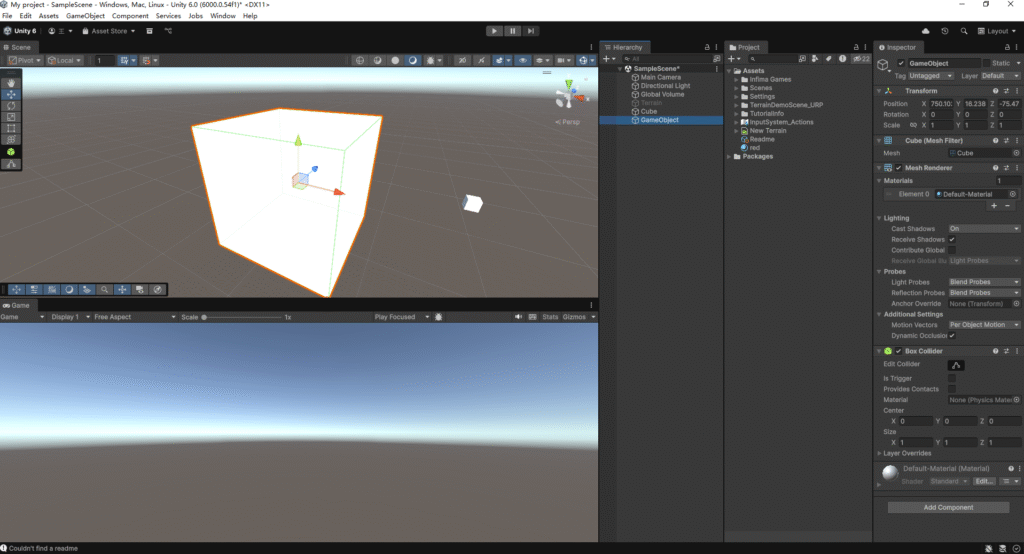1024x554 pixels.
Task: Toggle scene visibility eye icon
Action: pos(522,60)
